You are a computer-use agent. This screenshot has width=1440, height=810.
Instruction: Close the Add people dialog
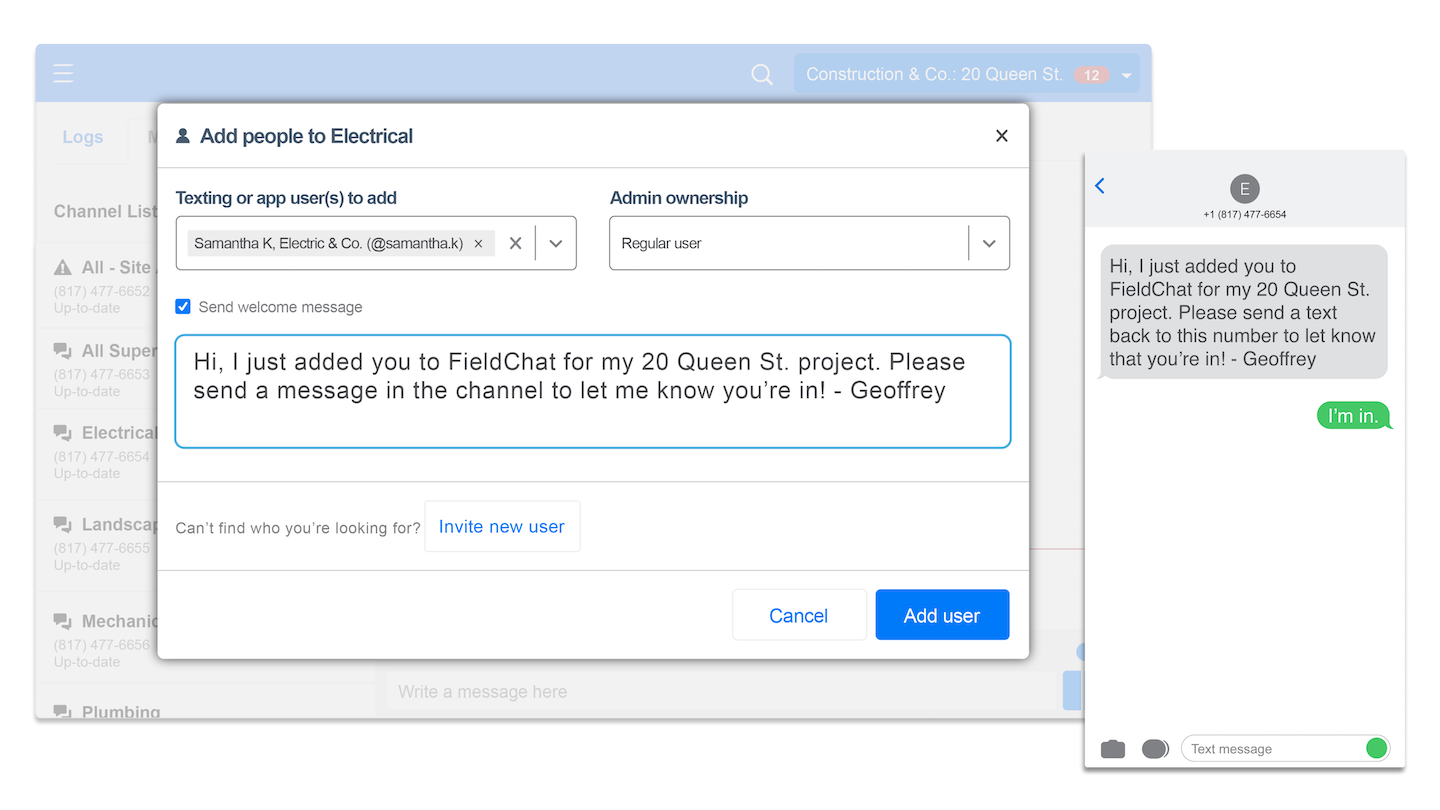click(1001, 136)
